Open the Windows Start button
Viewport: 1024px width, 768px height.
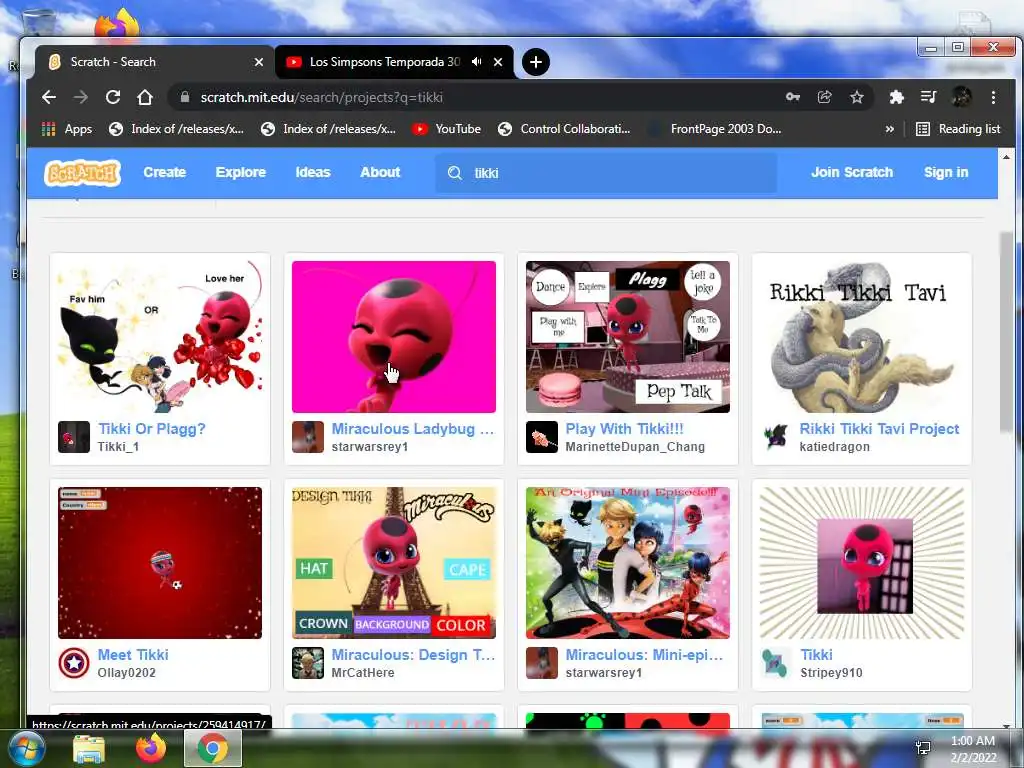[x=25, y=748]
